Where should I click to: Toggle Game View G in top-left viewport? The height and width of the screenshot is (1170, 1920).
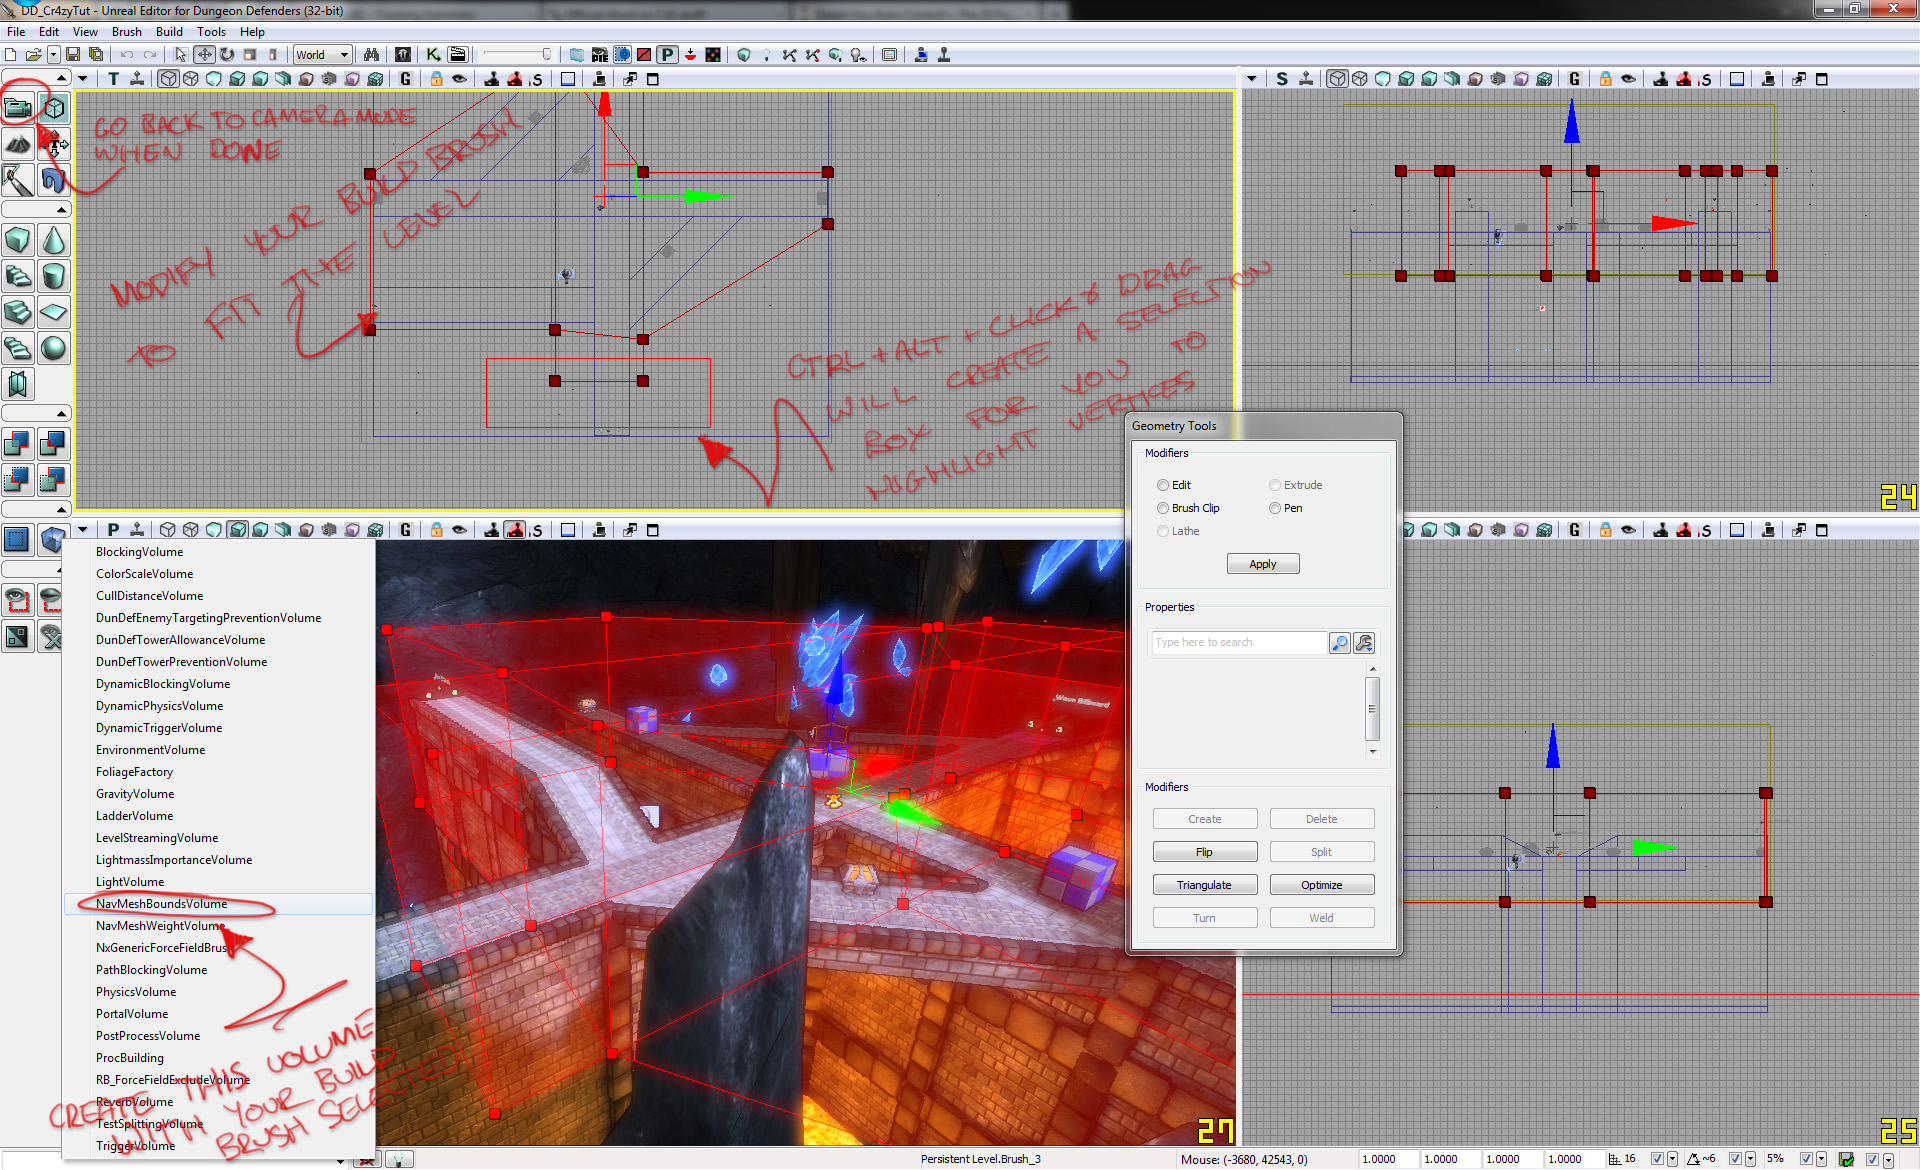click(x=405, y=79)
